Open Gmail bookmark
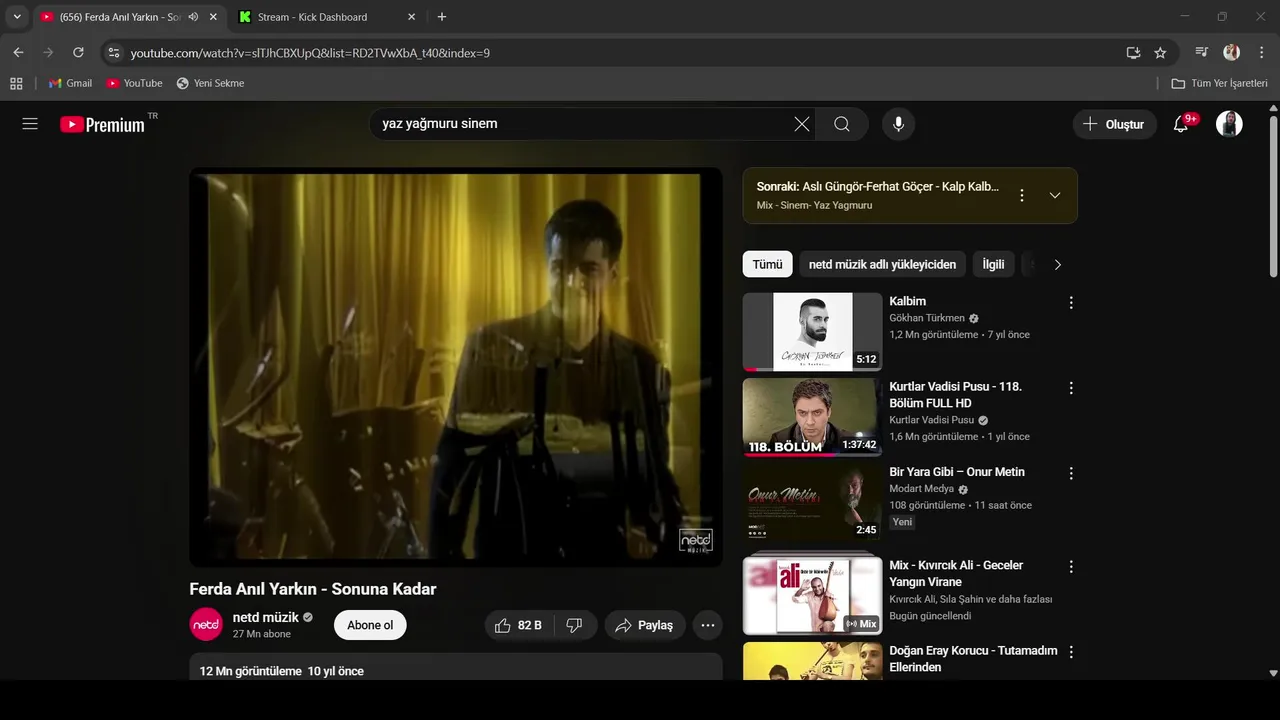Screen dimensions: 1280x720 (x=70, y=83)
